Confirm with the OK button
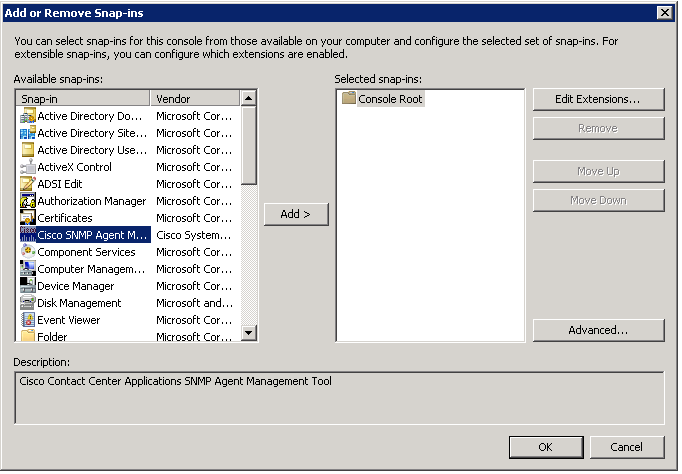This screenshot has width=682, height=474. tap(546, 447)
